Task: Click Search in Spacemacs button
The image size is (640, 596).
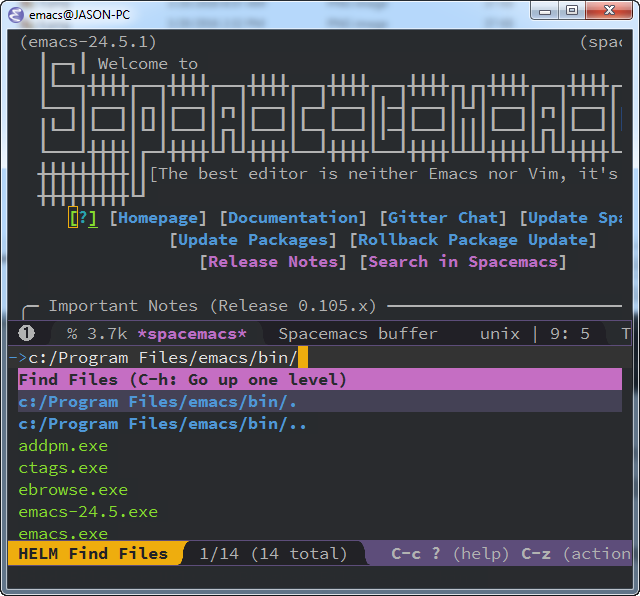Action: (463, 262)
